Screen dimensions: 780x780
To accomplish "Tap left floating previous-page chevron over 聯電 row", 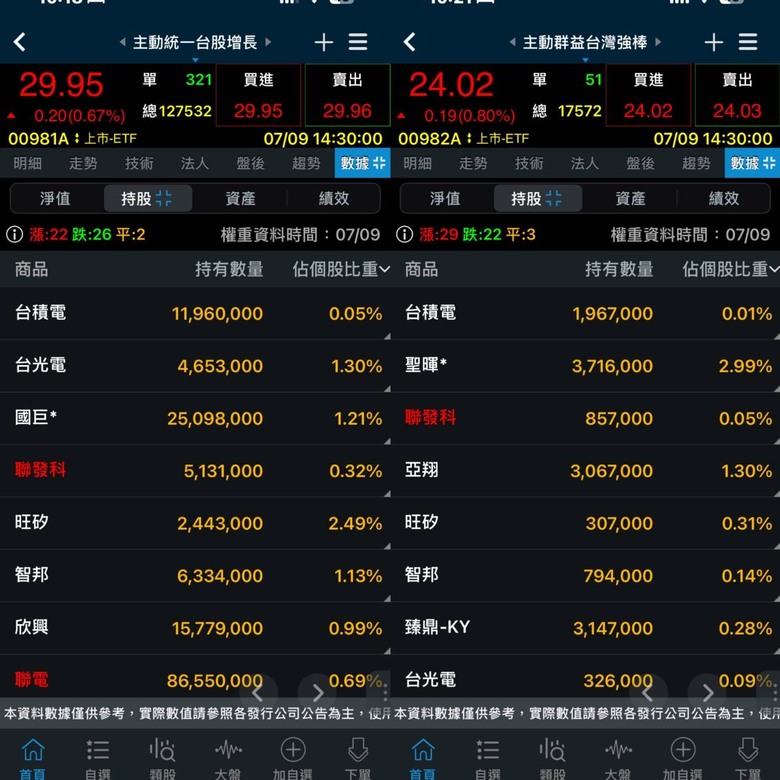I will (258, 692).
